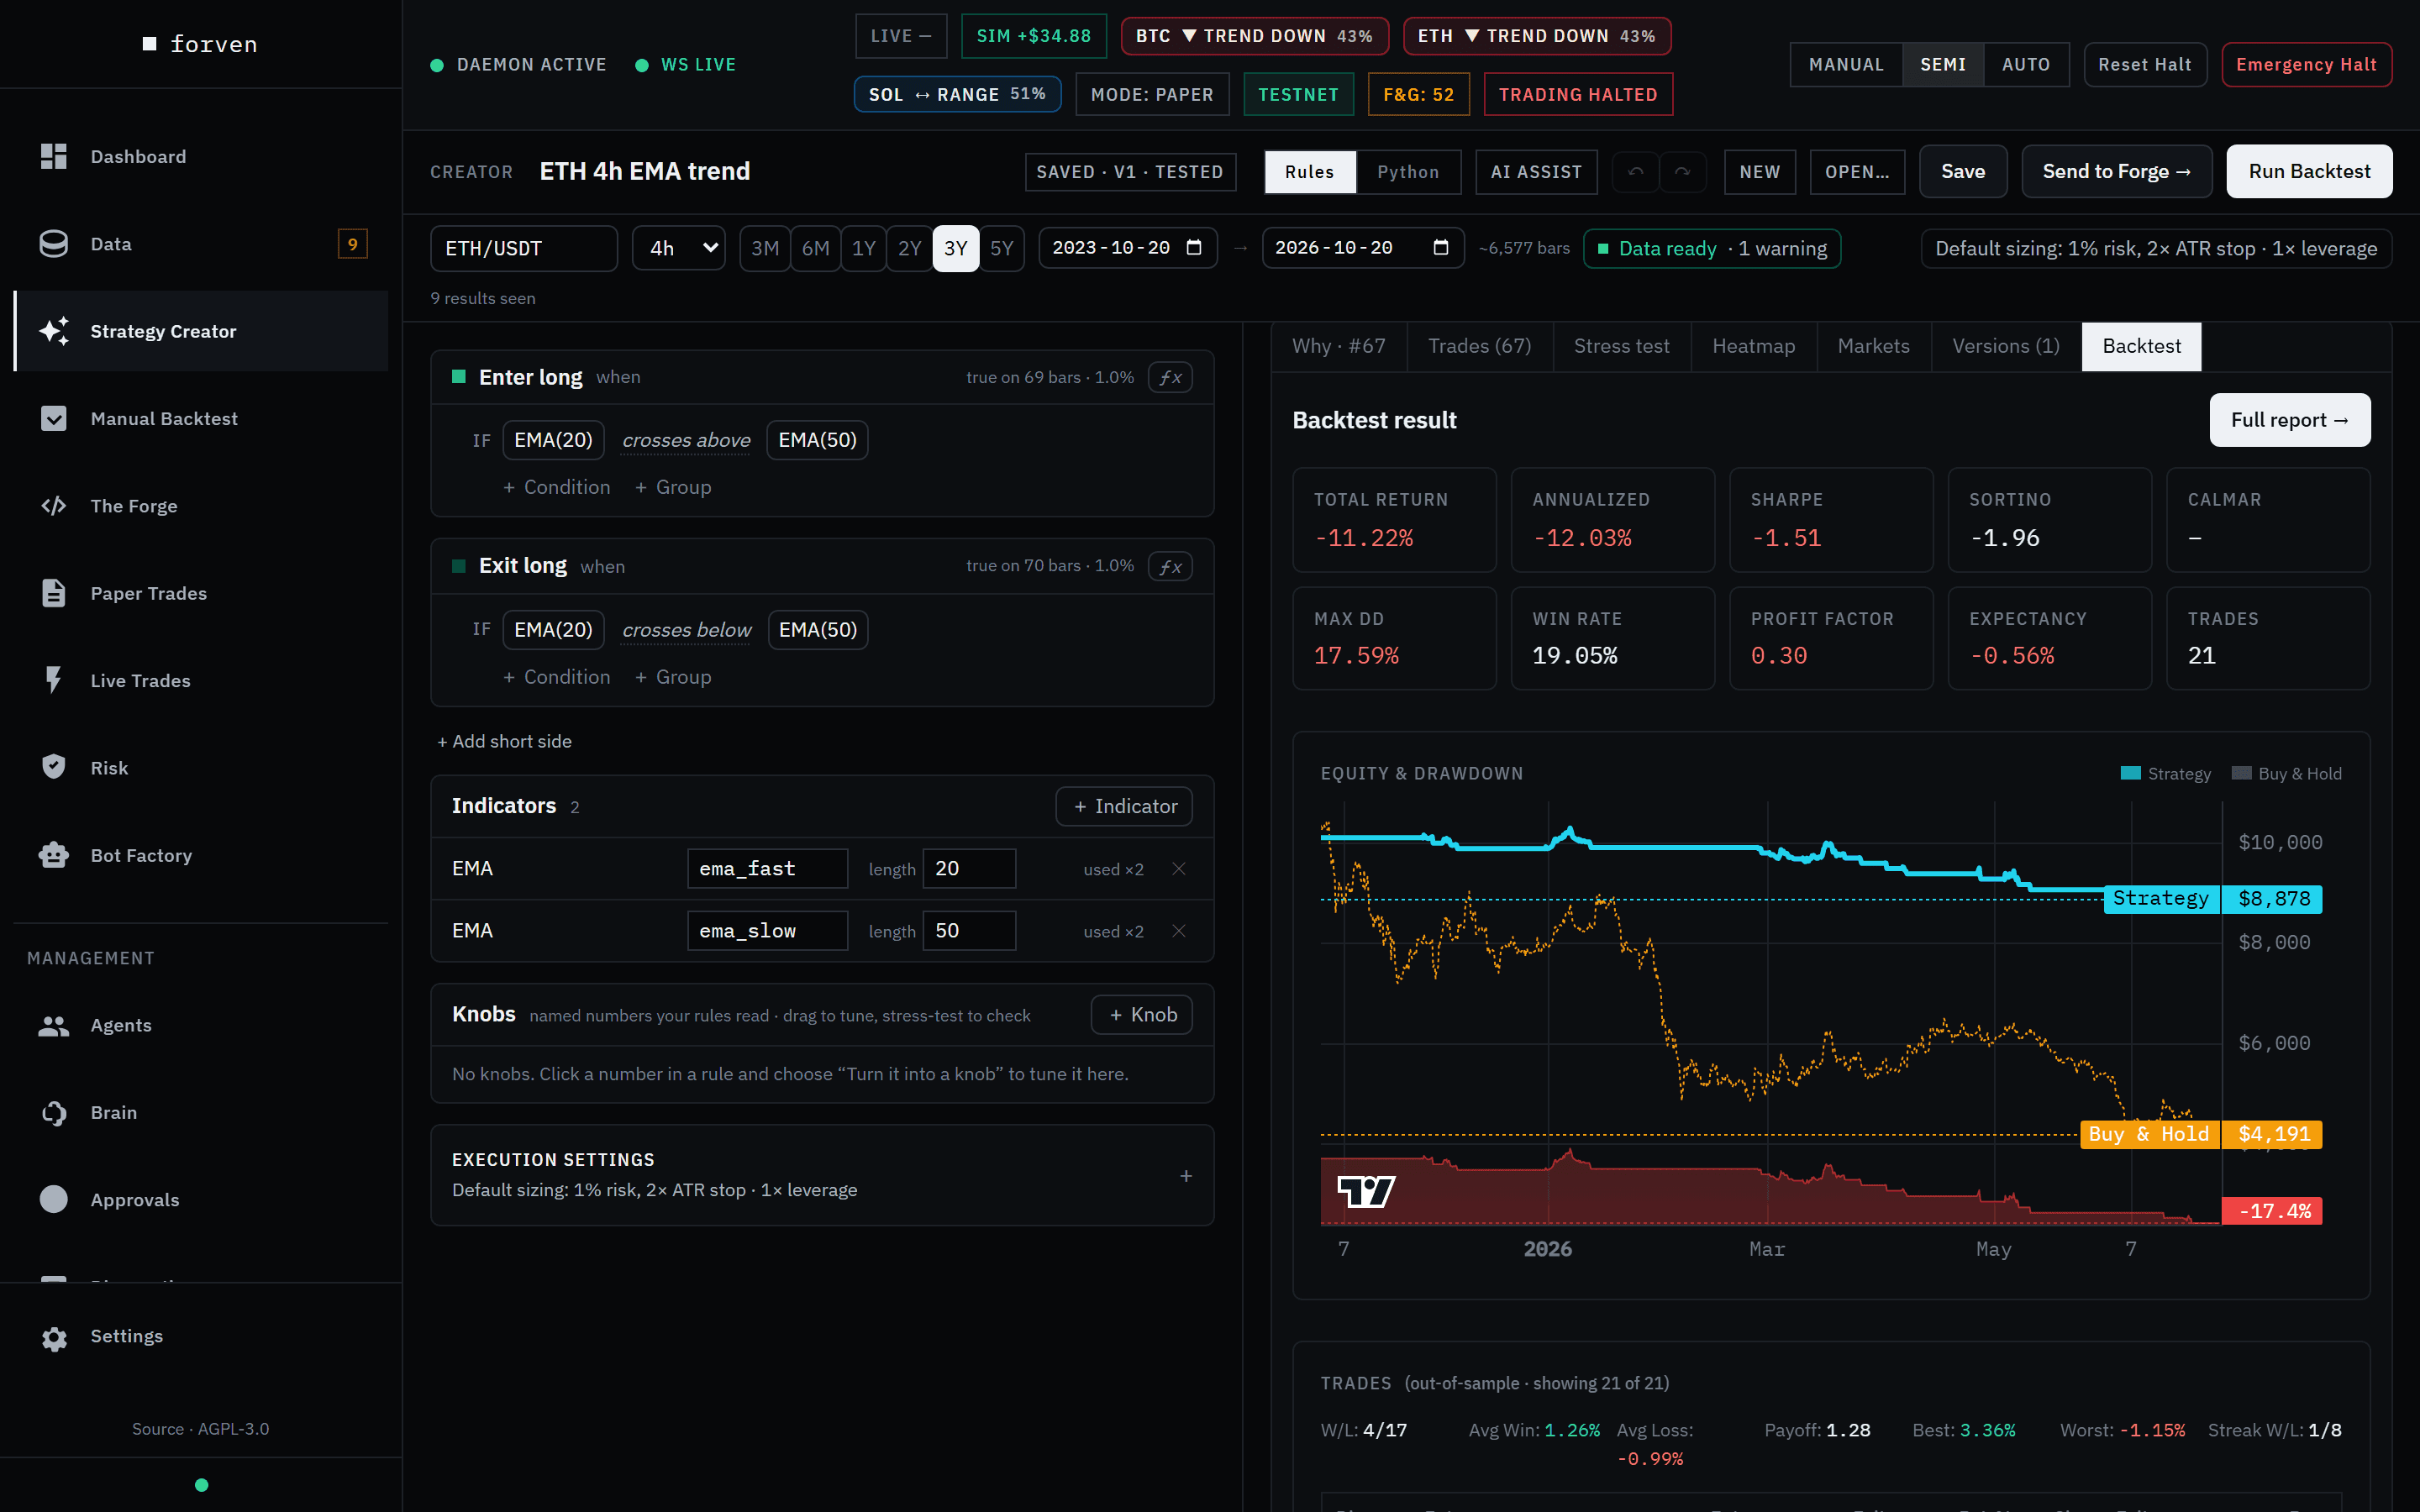
Task: Select the 5Y range preset
Action: pyautogui.click(x=1001, y=248)
